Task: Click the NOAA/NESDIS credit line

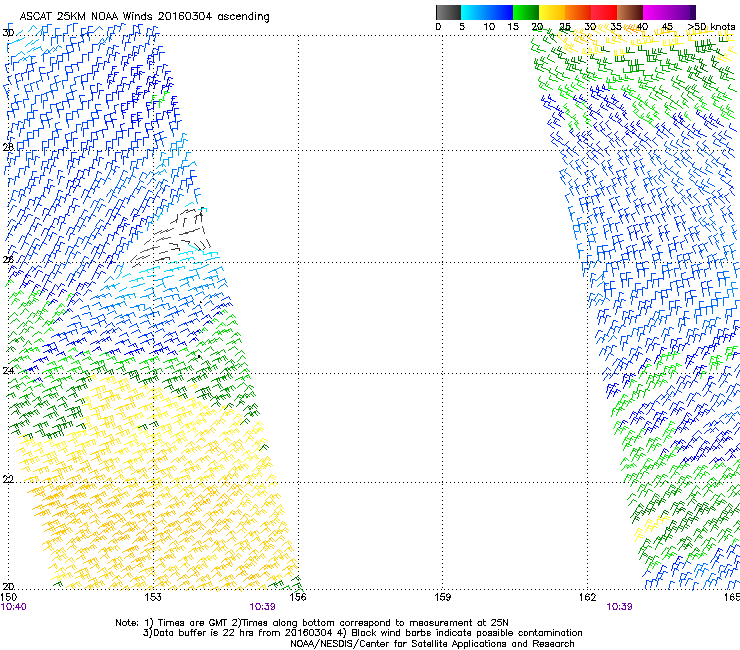Action: [x=432, y=644]
